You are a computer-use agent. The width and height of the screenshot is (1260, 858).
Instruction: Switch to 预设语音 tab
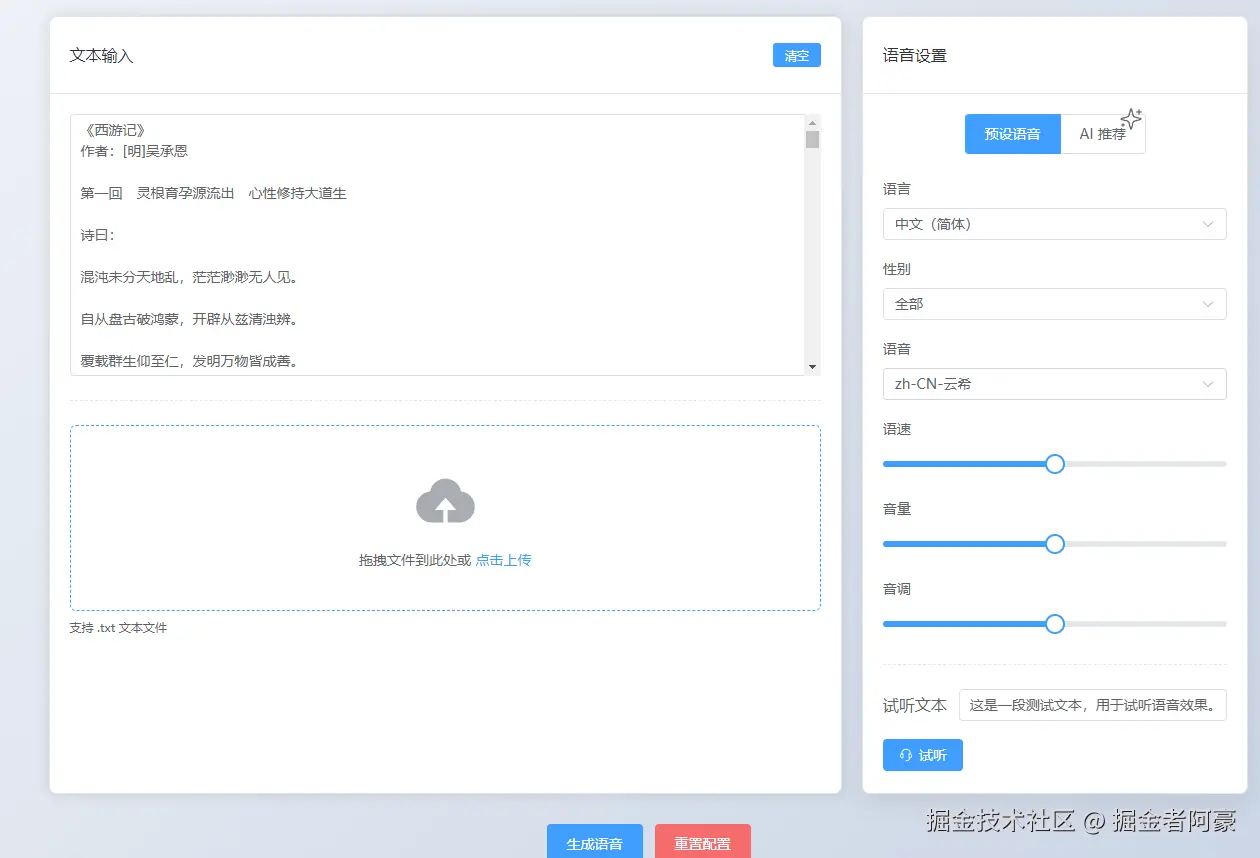click(1012, 134)
